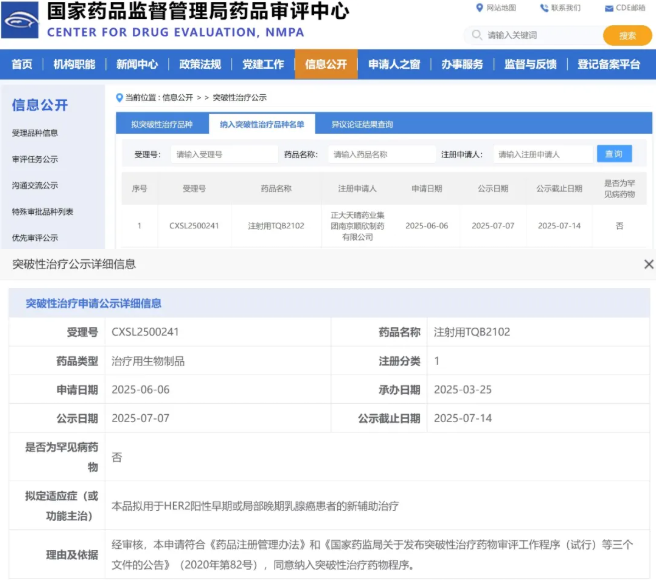Click the blue 查询 button
This screenshot has height=580, width=656.
614,154
